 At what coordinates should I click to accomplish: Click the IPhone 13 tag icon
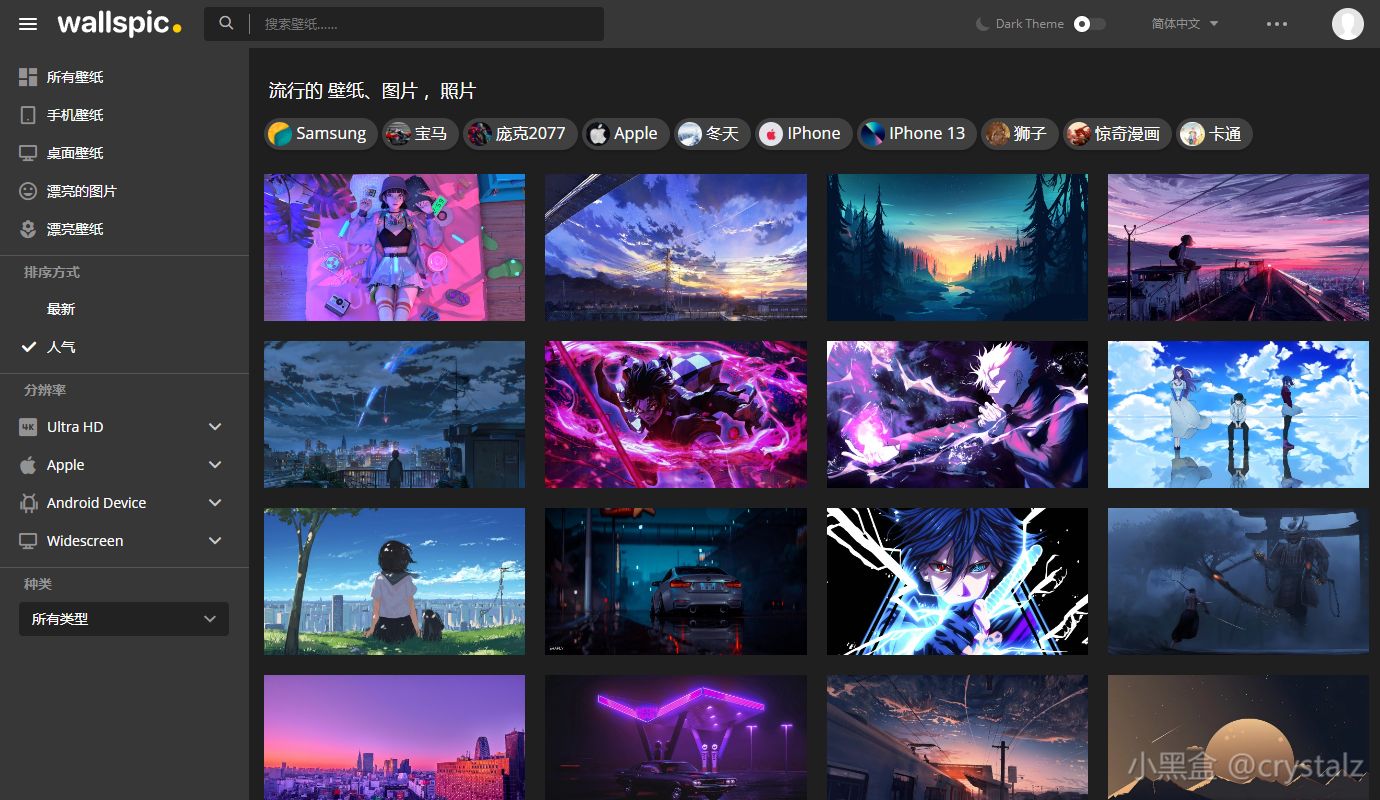click(872, 134)
